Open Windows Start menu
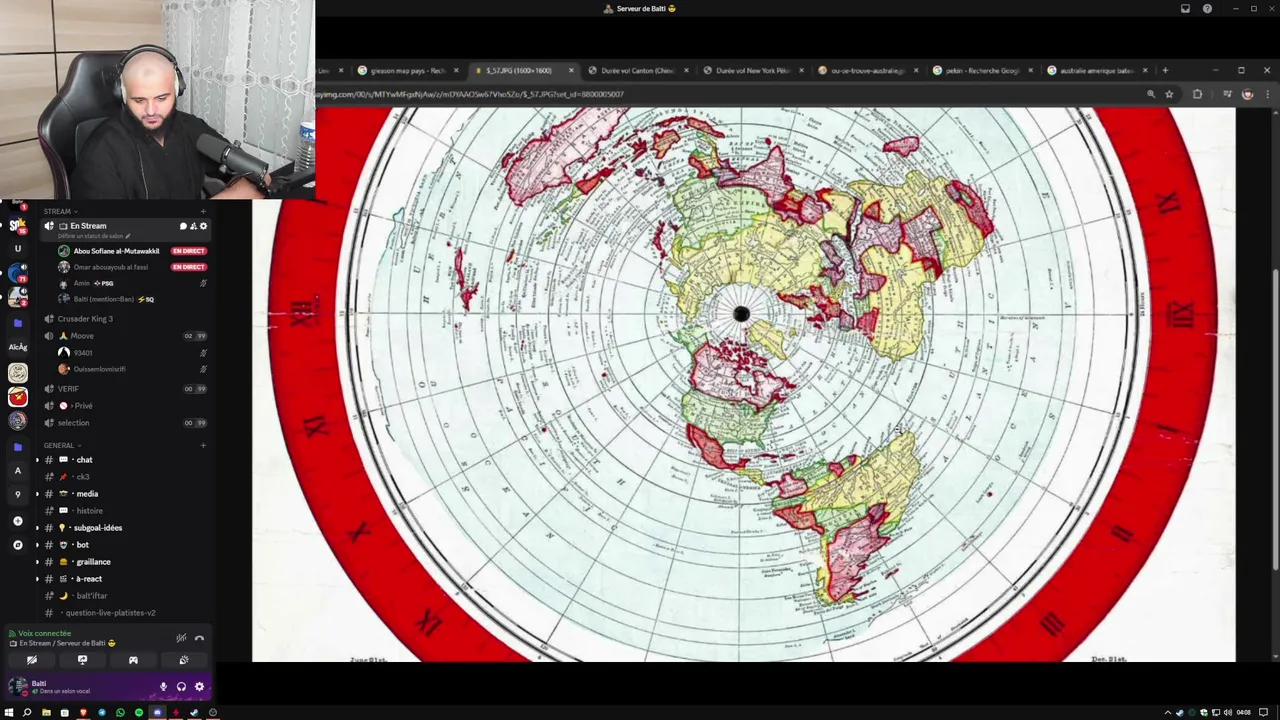1280x720 pixels. (9, 713)
